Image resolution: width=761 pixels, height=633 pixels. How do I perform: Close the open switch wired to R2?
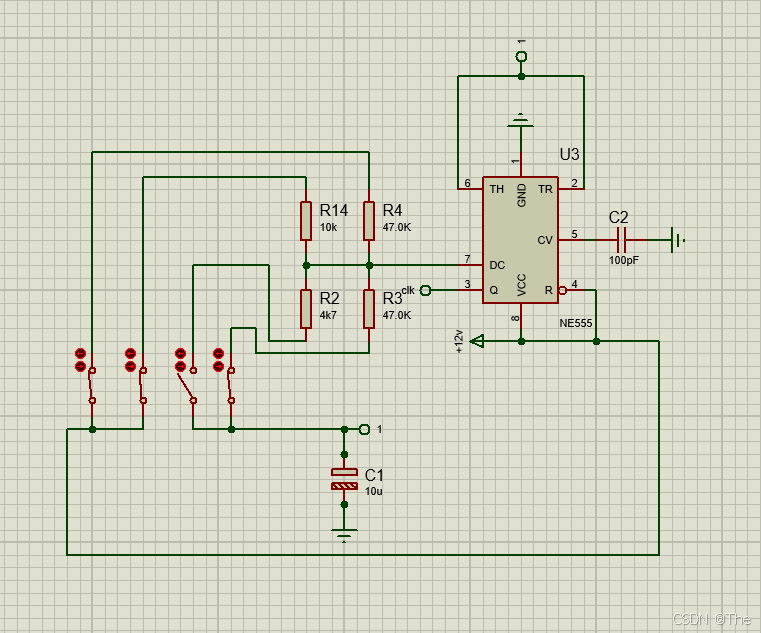pos(187,385)
